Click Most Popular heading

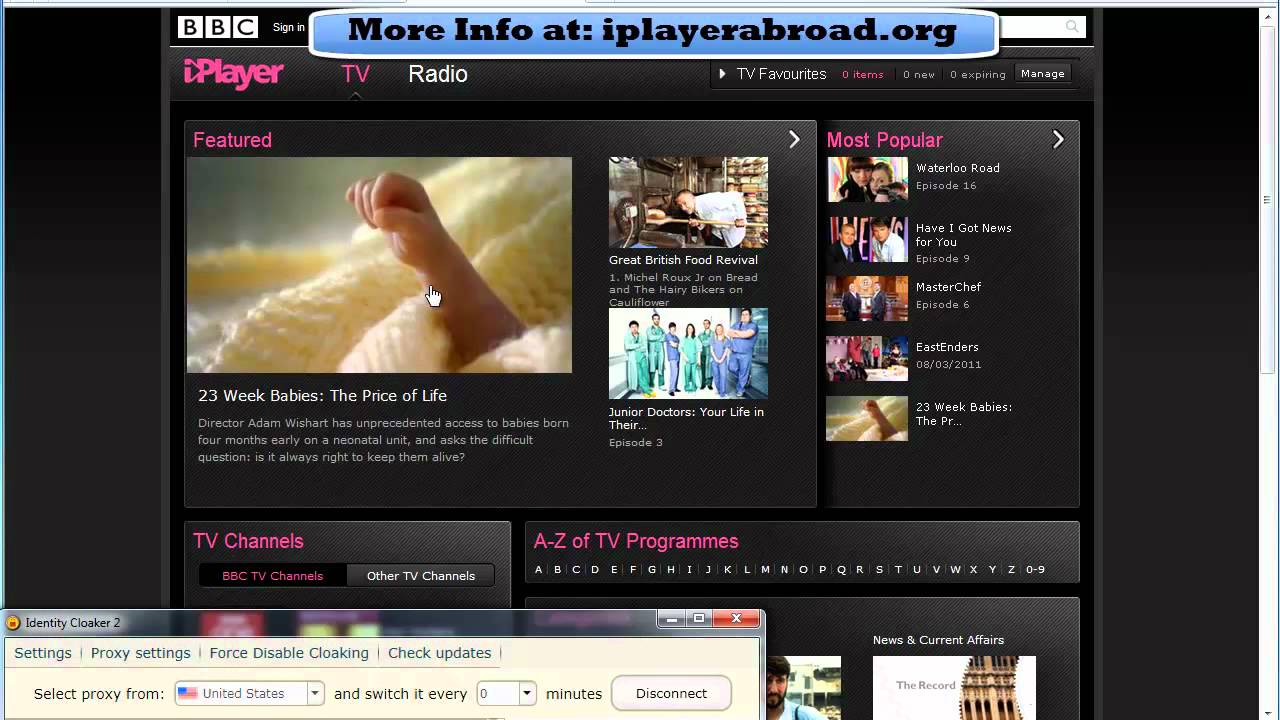pyautogui.click(x=884, y=140)
